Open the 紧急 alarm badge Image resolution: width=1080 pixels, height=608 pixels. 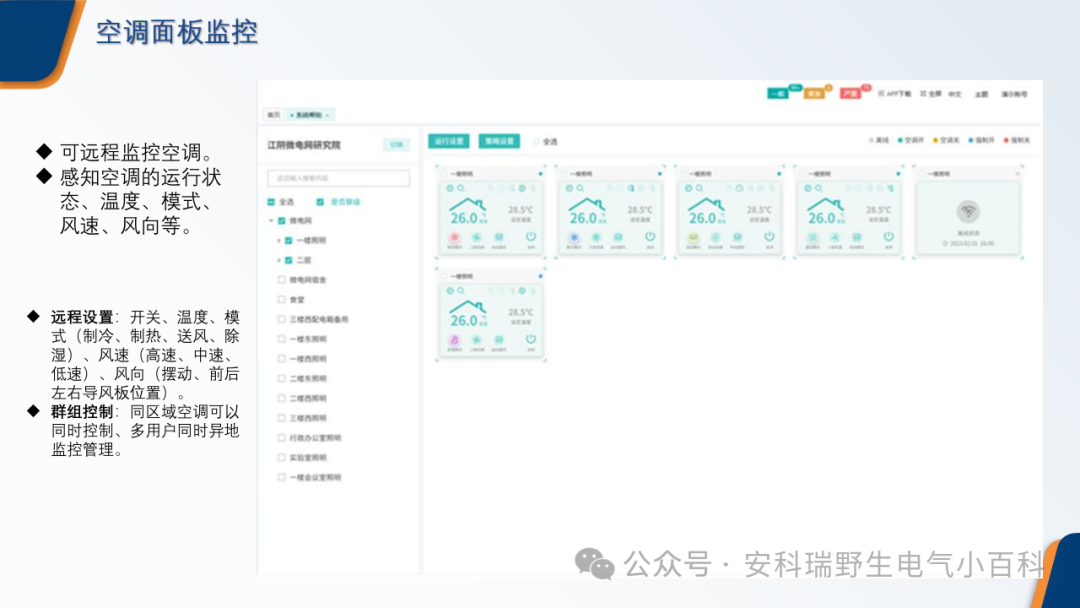click(814, 94)
